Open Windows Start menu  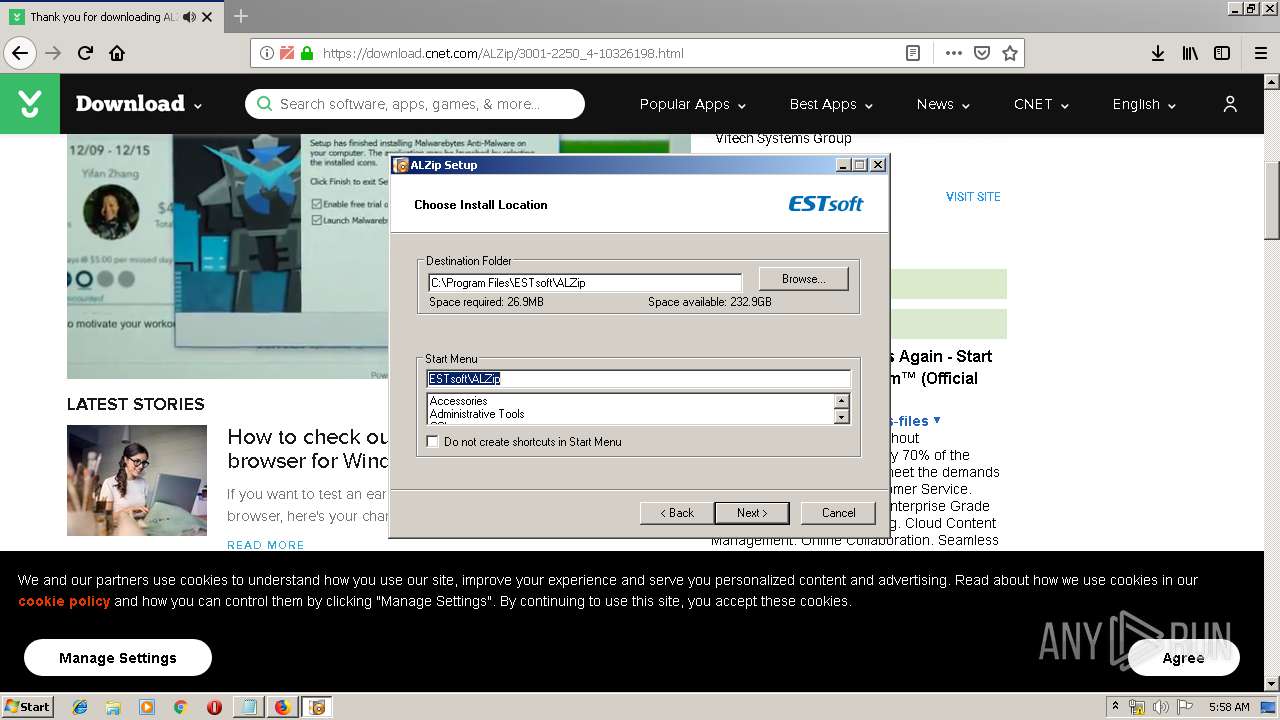coord(28,707)
